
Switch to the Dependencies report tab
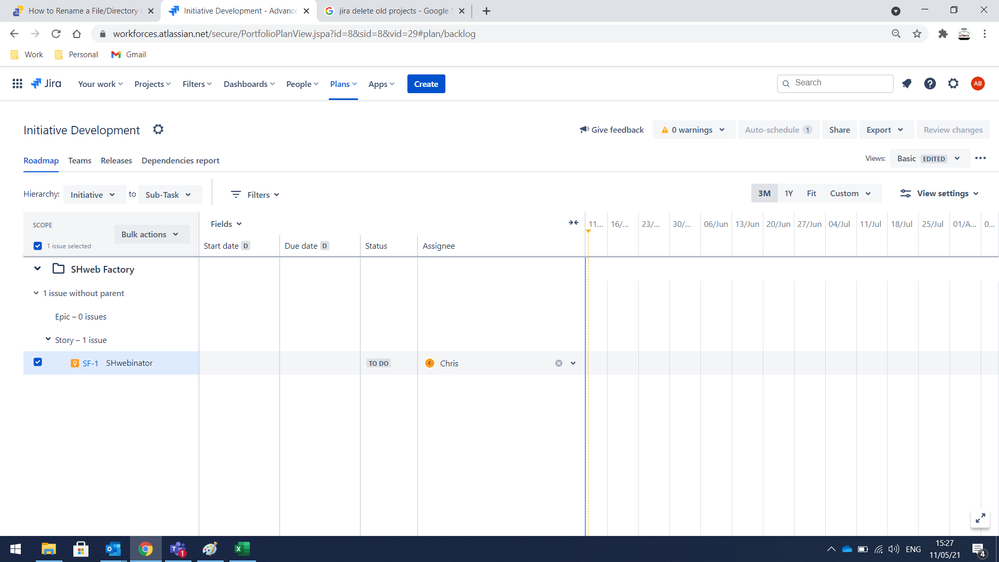pyautogui.click(x=180, y=161)
